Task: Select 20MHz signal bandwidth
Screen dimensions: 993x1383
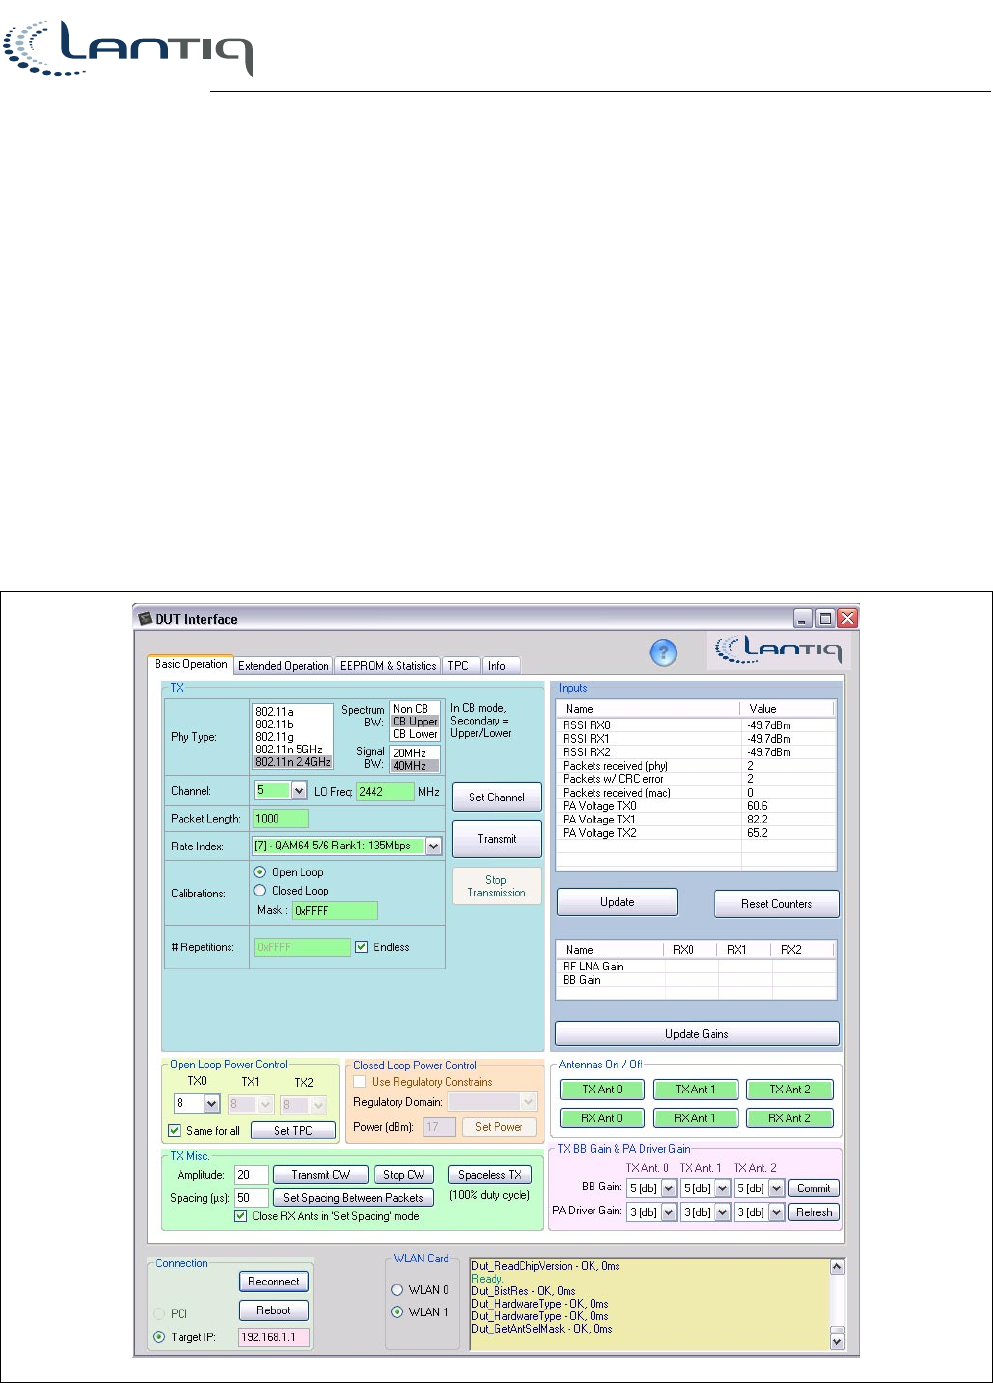Action: 415,753
